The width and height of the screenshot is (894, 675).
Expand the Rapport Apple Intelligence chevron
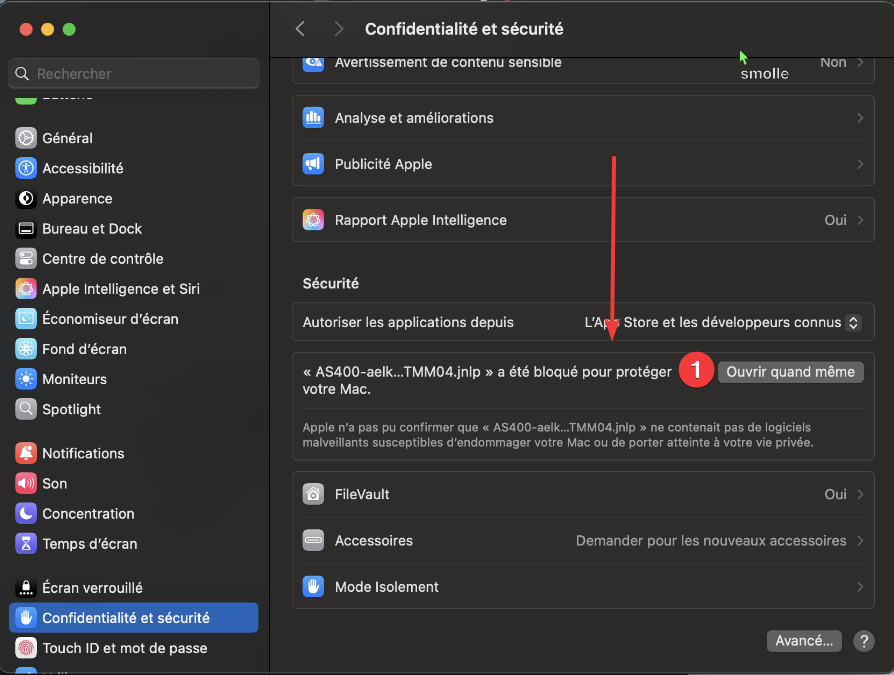[860, 220]
